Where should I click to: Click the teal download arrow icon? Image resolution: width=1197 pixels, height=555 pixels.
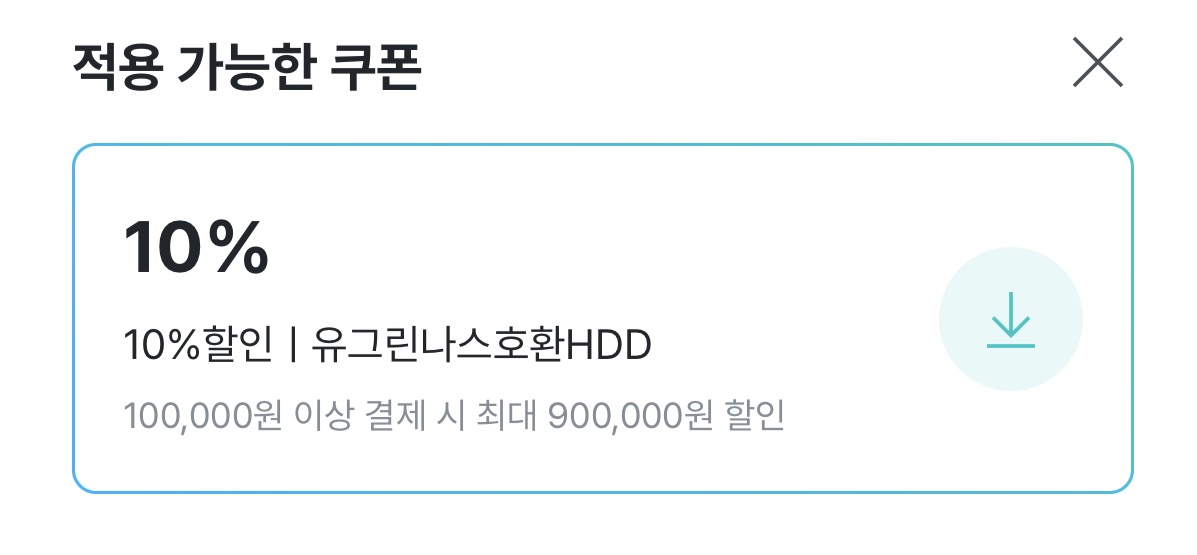click(1010, 319)
